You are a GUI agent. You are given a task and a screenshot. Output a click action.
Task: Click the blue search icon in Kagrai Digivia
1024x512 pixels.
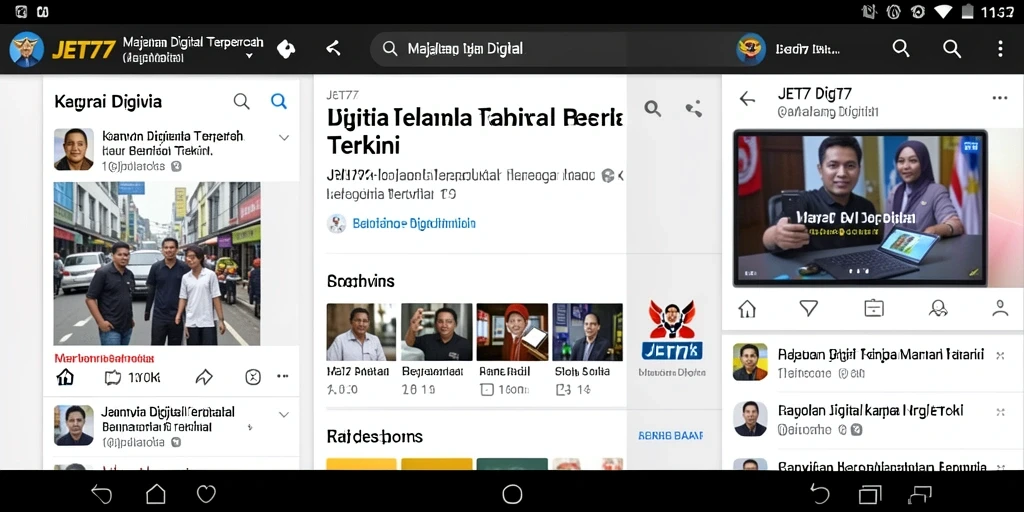click(279, 101)
